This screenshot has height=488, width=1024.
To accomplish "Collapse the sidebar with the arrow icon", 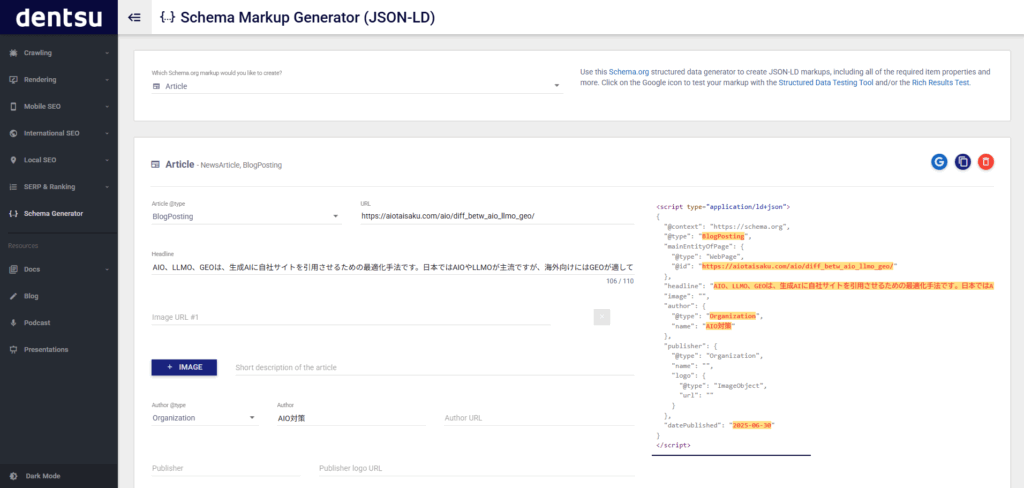I will [x=135, y=18].
